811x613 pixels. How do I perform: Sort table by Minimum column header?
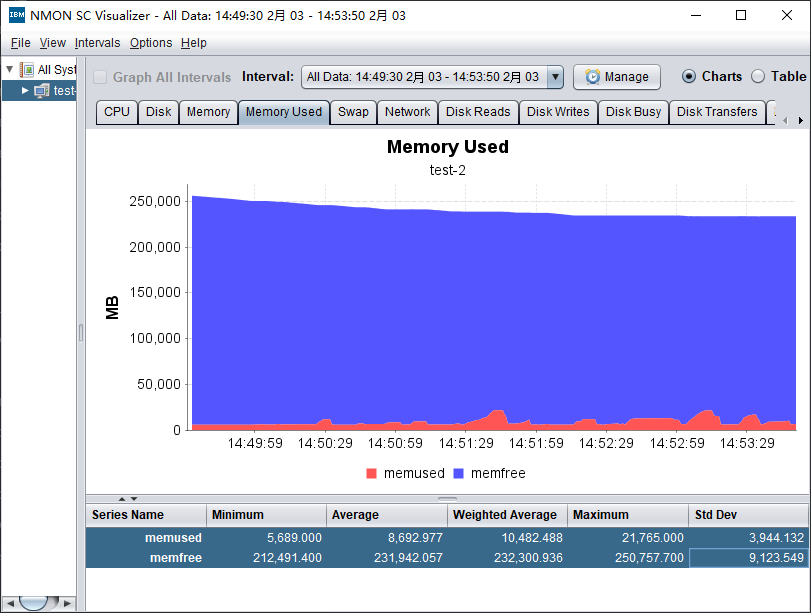click(266, 515)
